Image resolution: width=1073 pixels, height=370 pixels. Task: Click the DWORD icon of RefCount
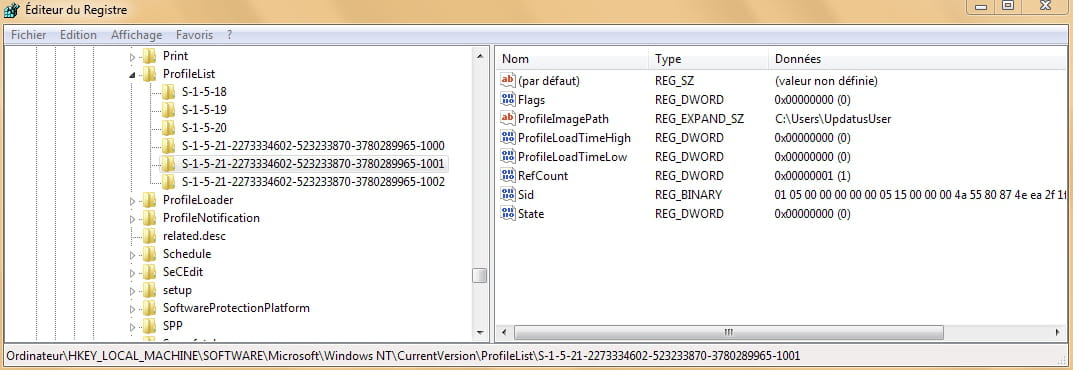(x=508, y=176)
